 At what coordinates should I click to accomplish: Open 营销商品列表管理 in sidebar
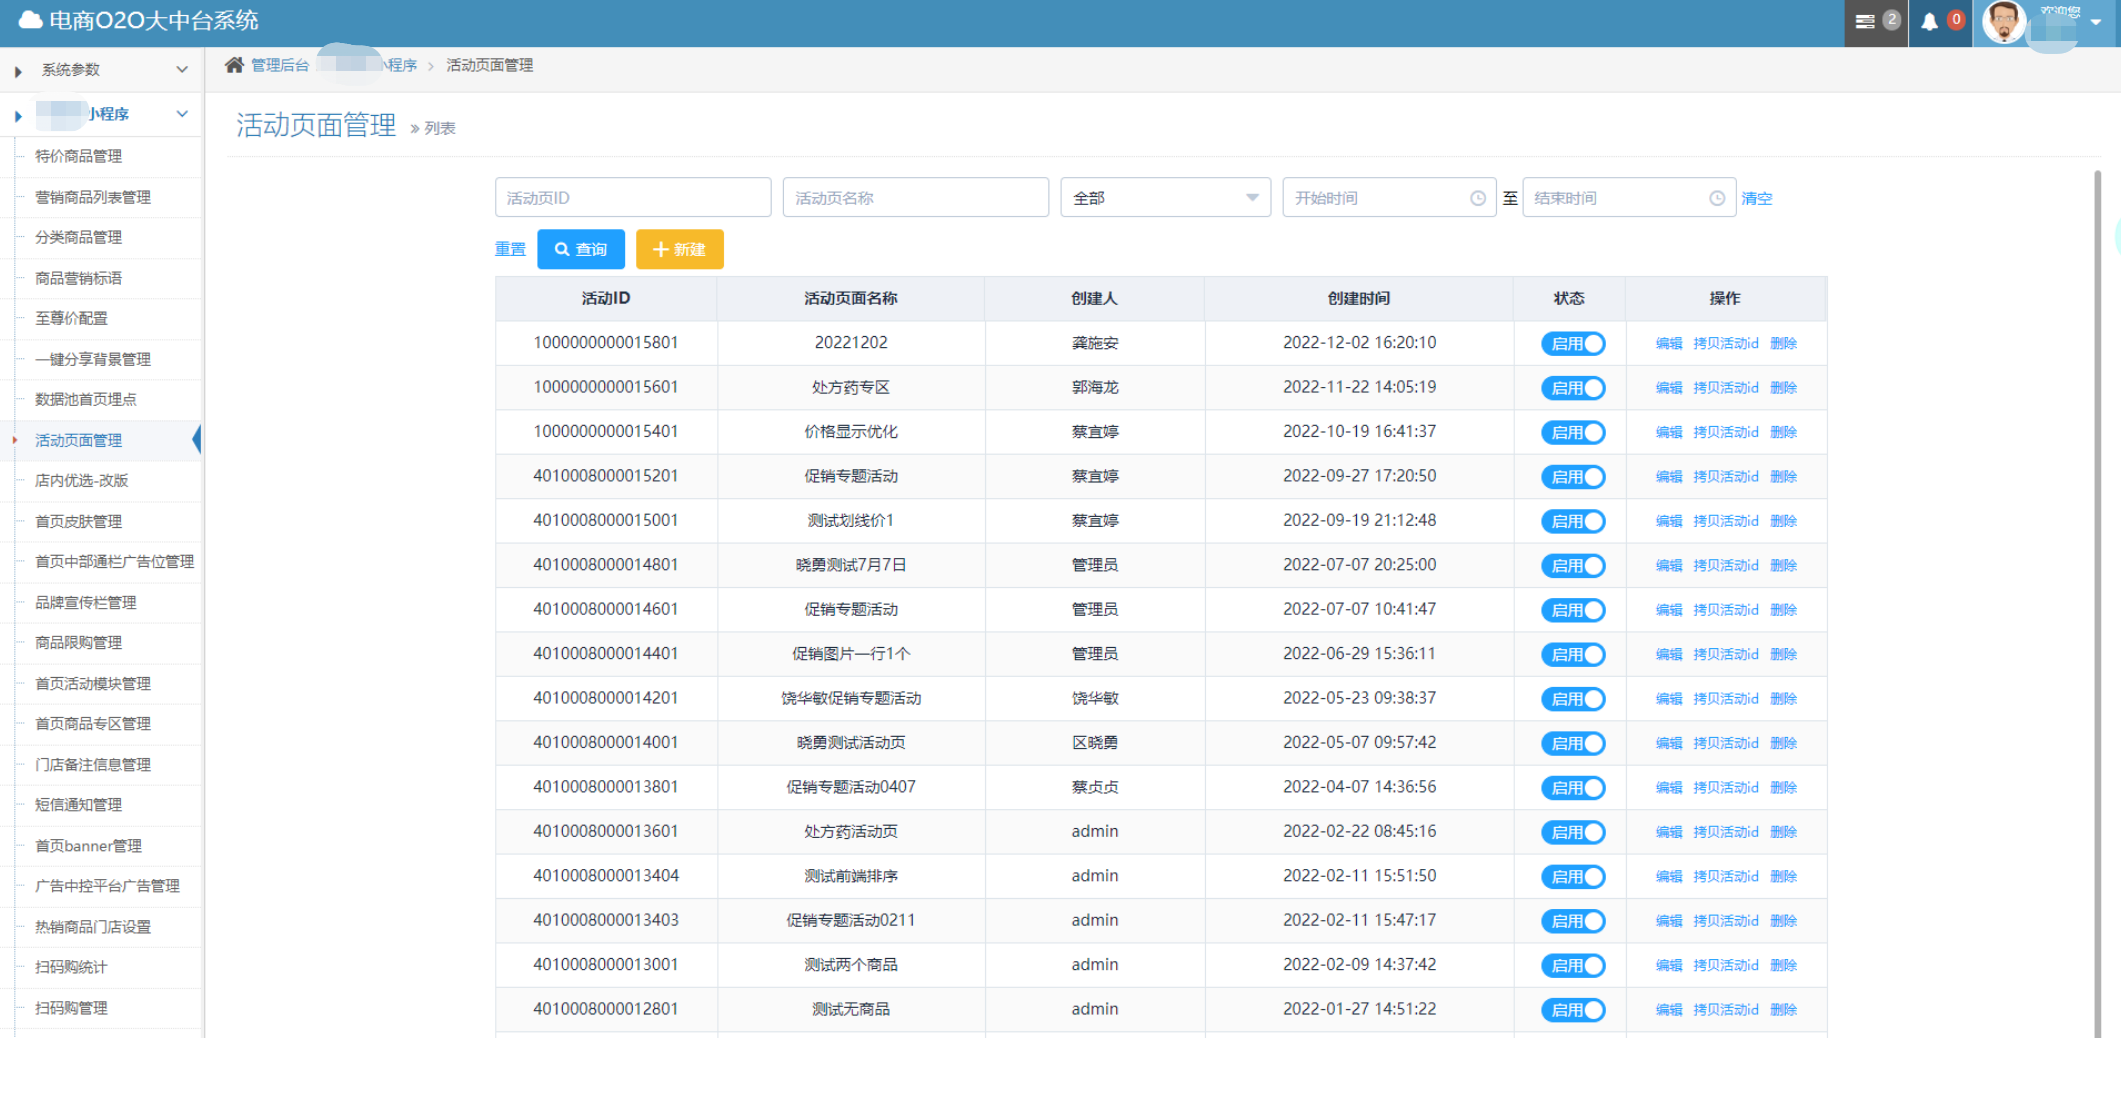(93, 197)
